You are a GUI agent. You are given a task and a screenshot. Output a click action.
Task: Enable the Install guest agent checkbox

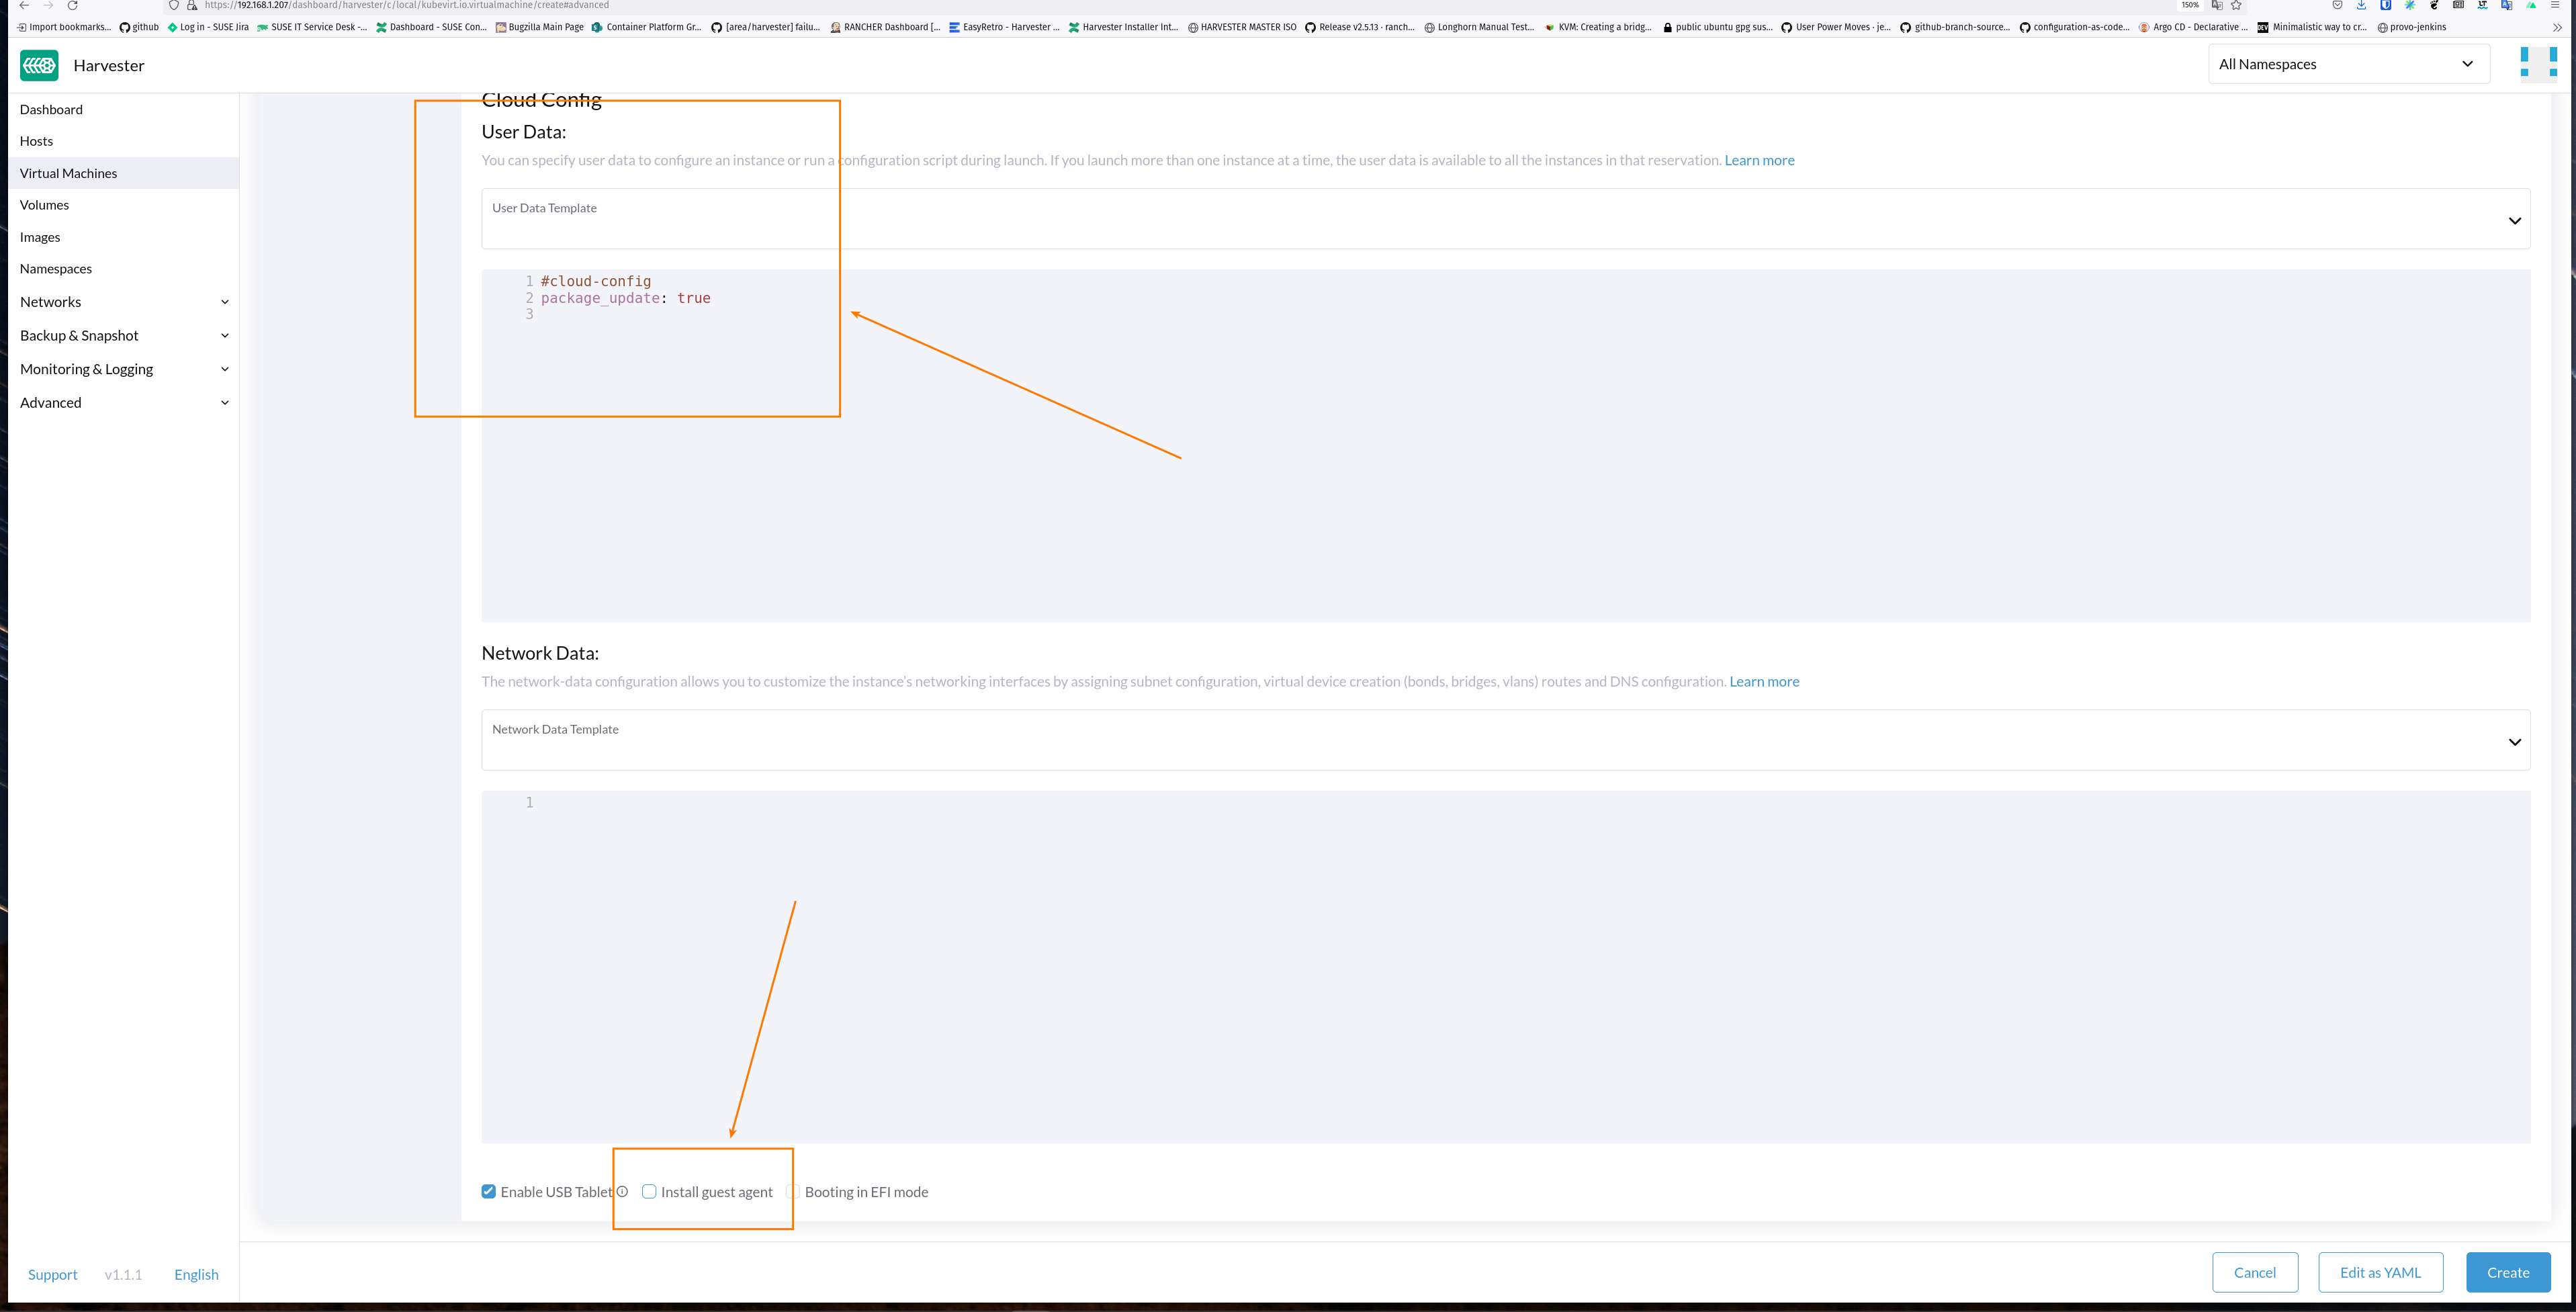coord(649,1191)
